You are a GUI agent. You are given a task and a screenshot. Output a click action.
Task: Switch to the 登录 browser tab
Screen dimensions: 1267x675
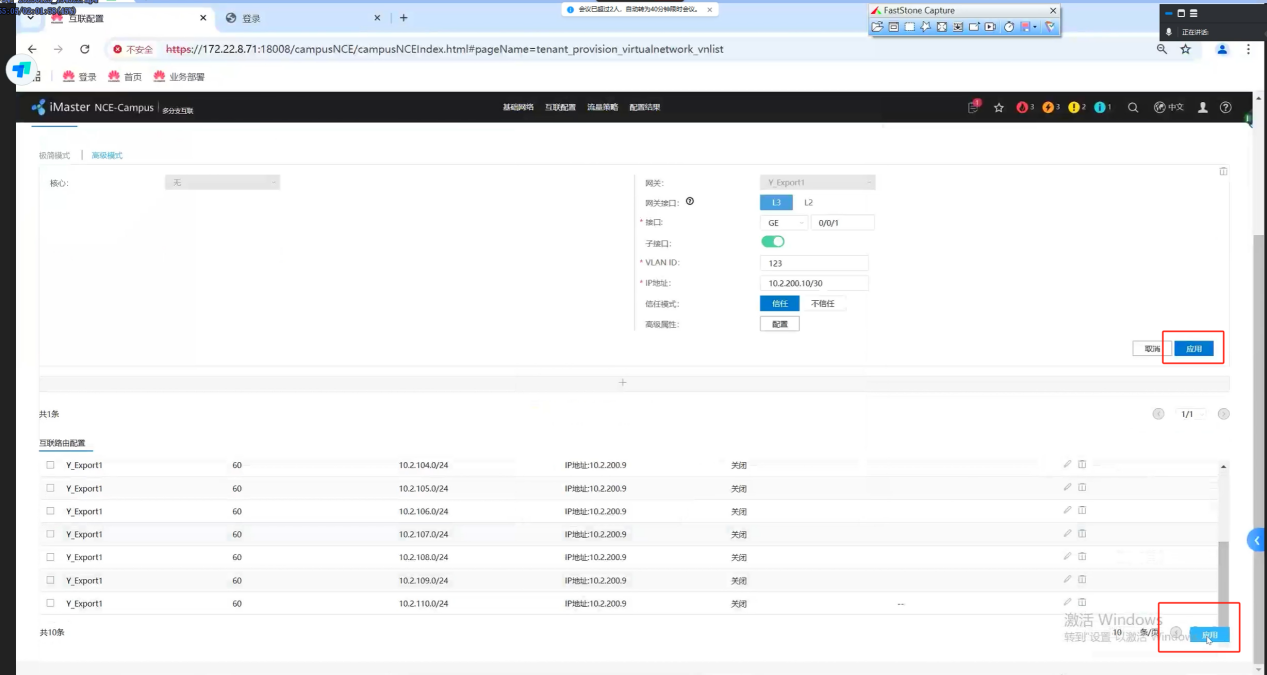pos(302,18)
